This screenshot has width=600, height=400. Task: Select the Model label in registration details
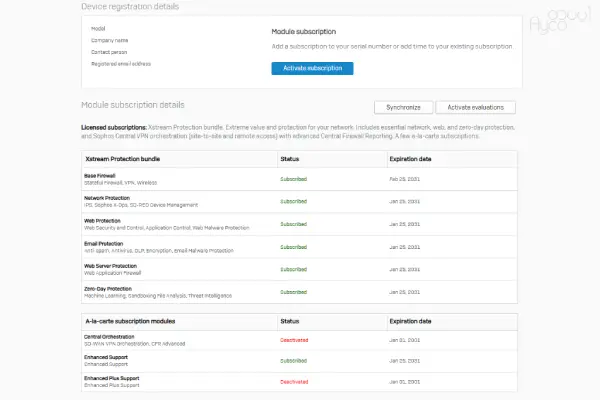(x=98, y=29)
